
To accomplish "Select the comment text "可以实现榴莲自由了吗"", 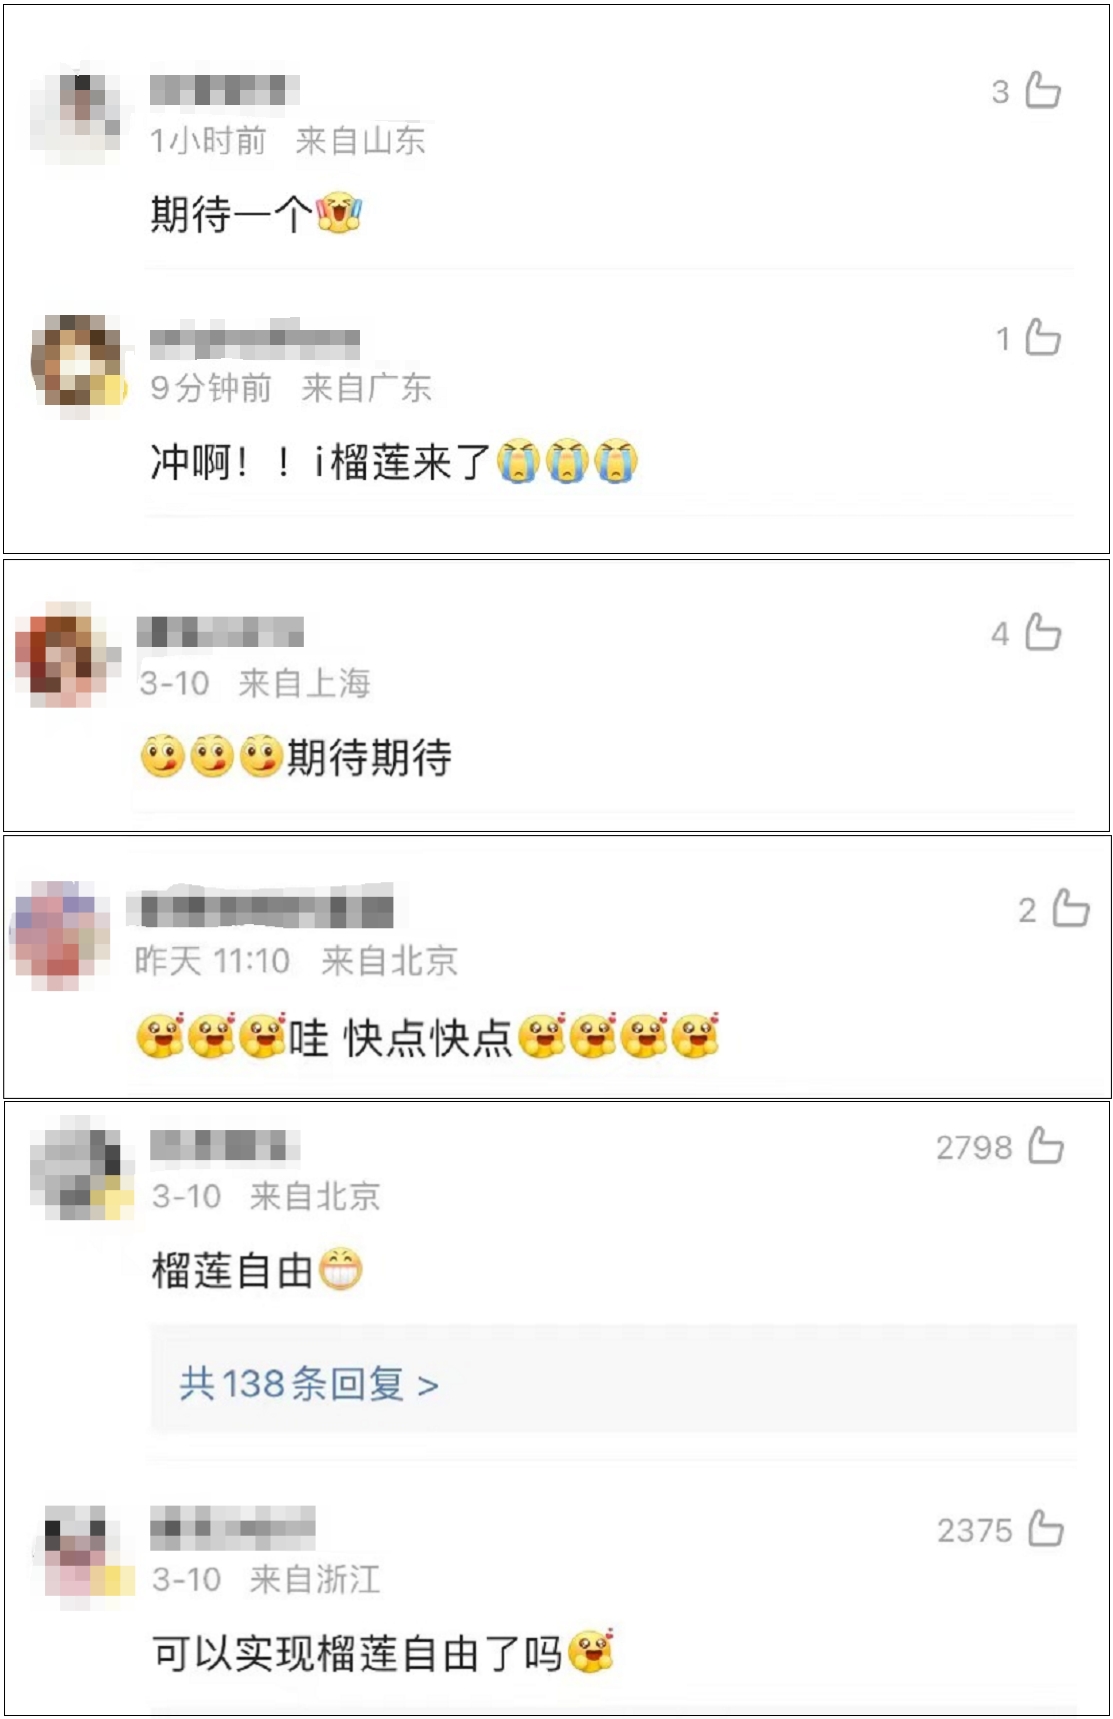I will point(358,1653).
